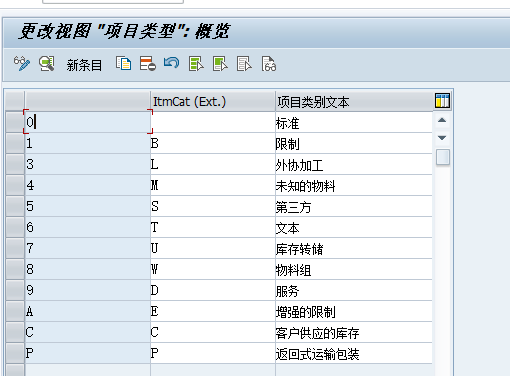Click the text cell 第三方
The width and height of the screenshot is (510, 376).
354,206
